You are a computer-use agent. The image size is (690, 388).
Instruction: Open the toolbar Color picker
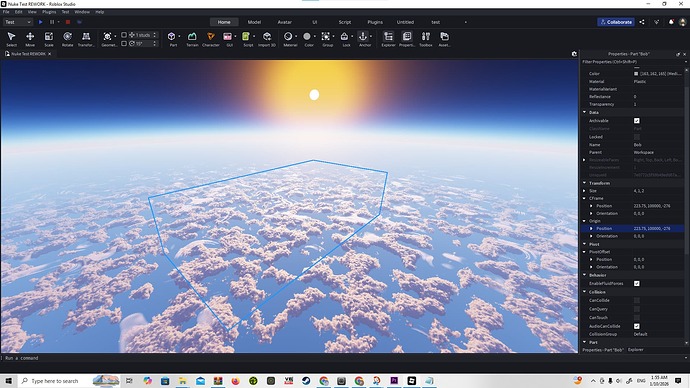308,39
